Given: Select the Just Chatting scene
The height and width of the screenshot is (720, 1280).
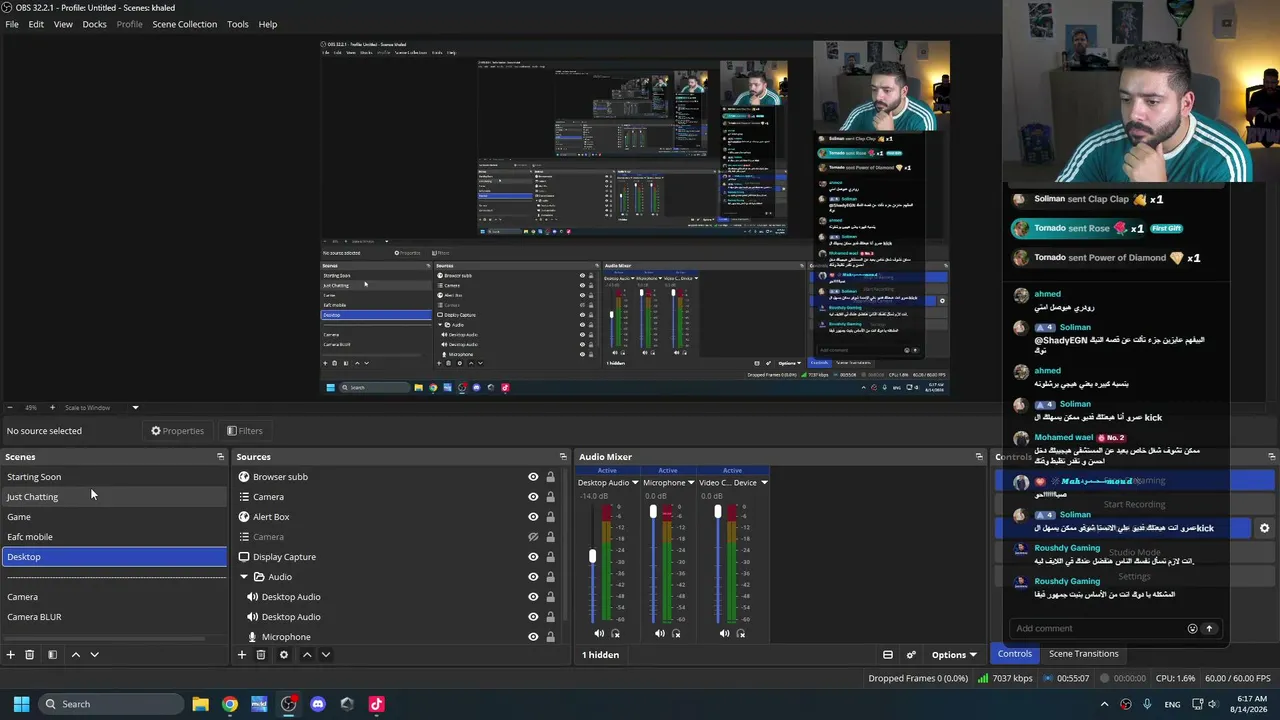Looking at the screenshot, I should pyautogui.click(x=114, y=497).
